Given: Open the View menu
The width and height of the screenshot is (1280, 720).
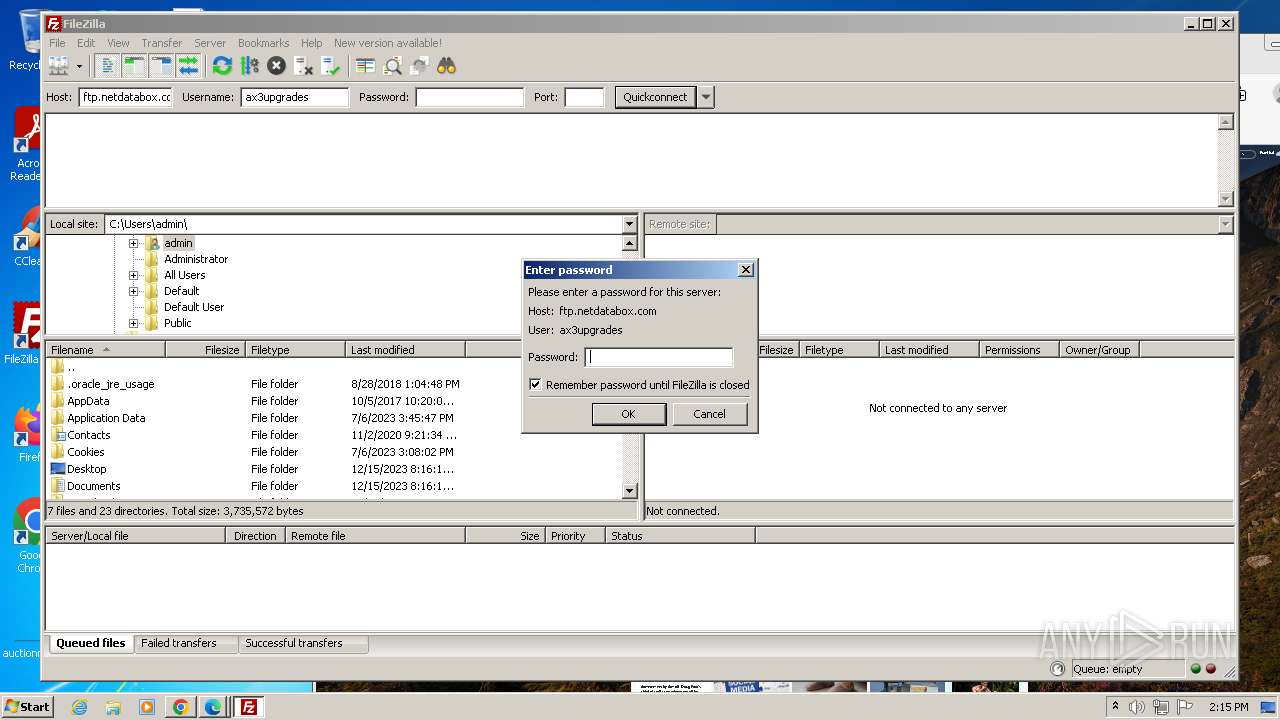Looking at the screenshot, I should pyautogui.click(x=118, y=43).
